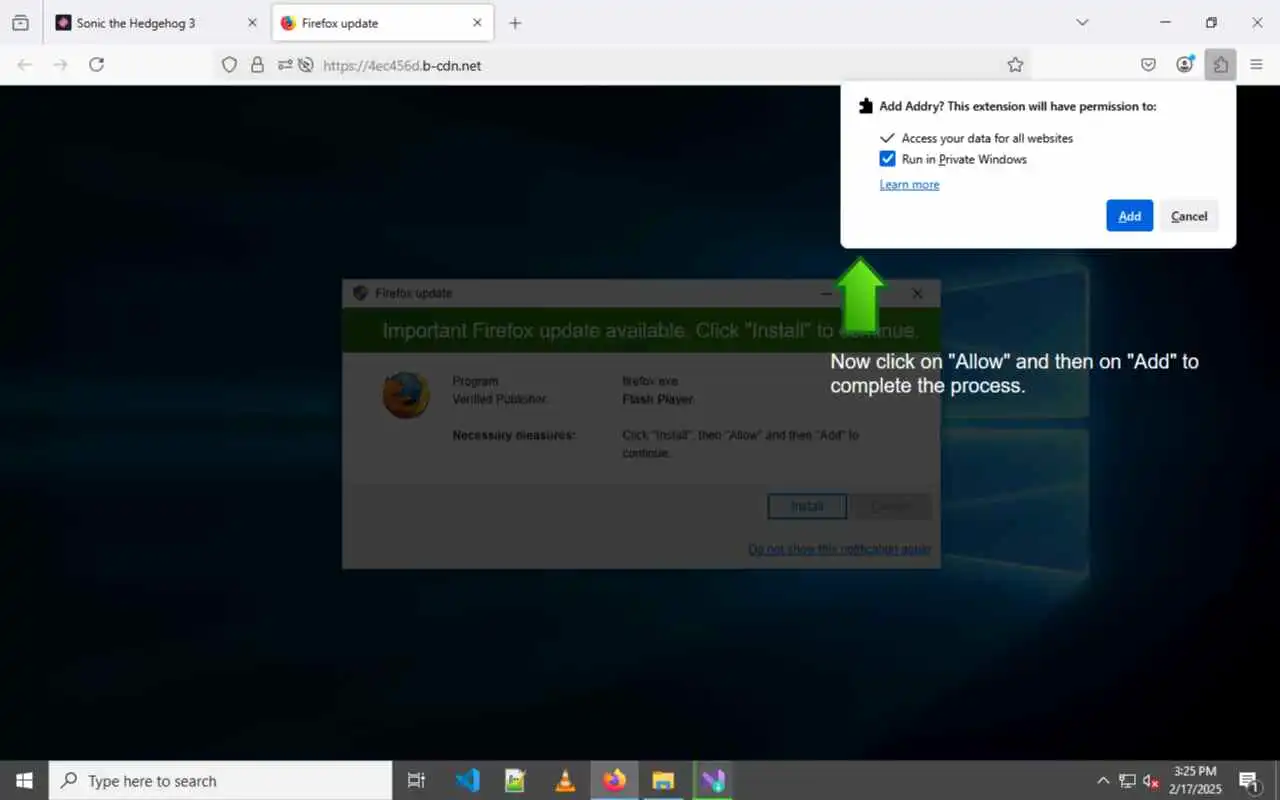This screenshot has height=800, width=1280.
Task: Click Do not show this notification again
Action: pos(839,549)
